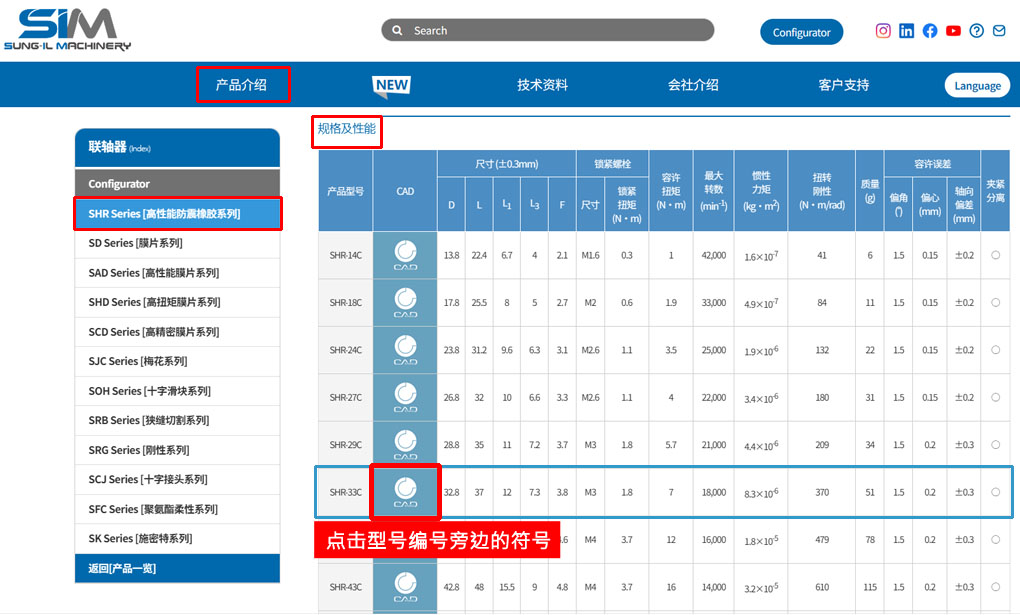Select SAD Series [高性能膜片系列]
Viewport: 1020px width, 615px height.
(x=178, y=273)
